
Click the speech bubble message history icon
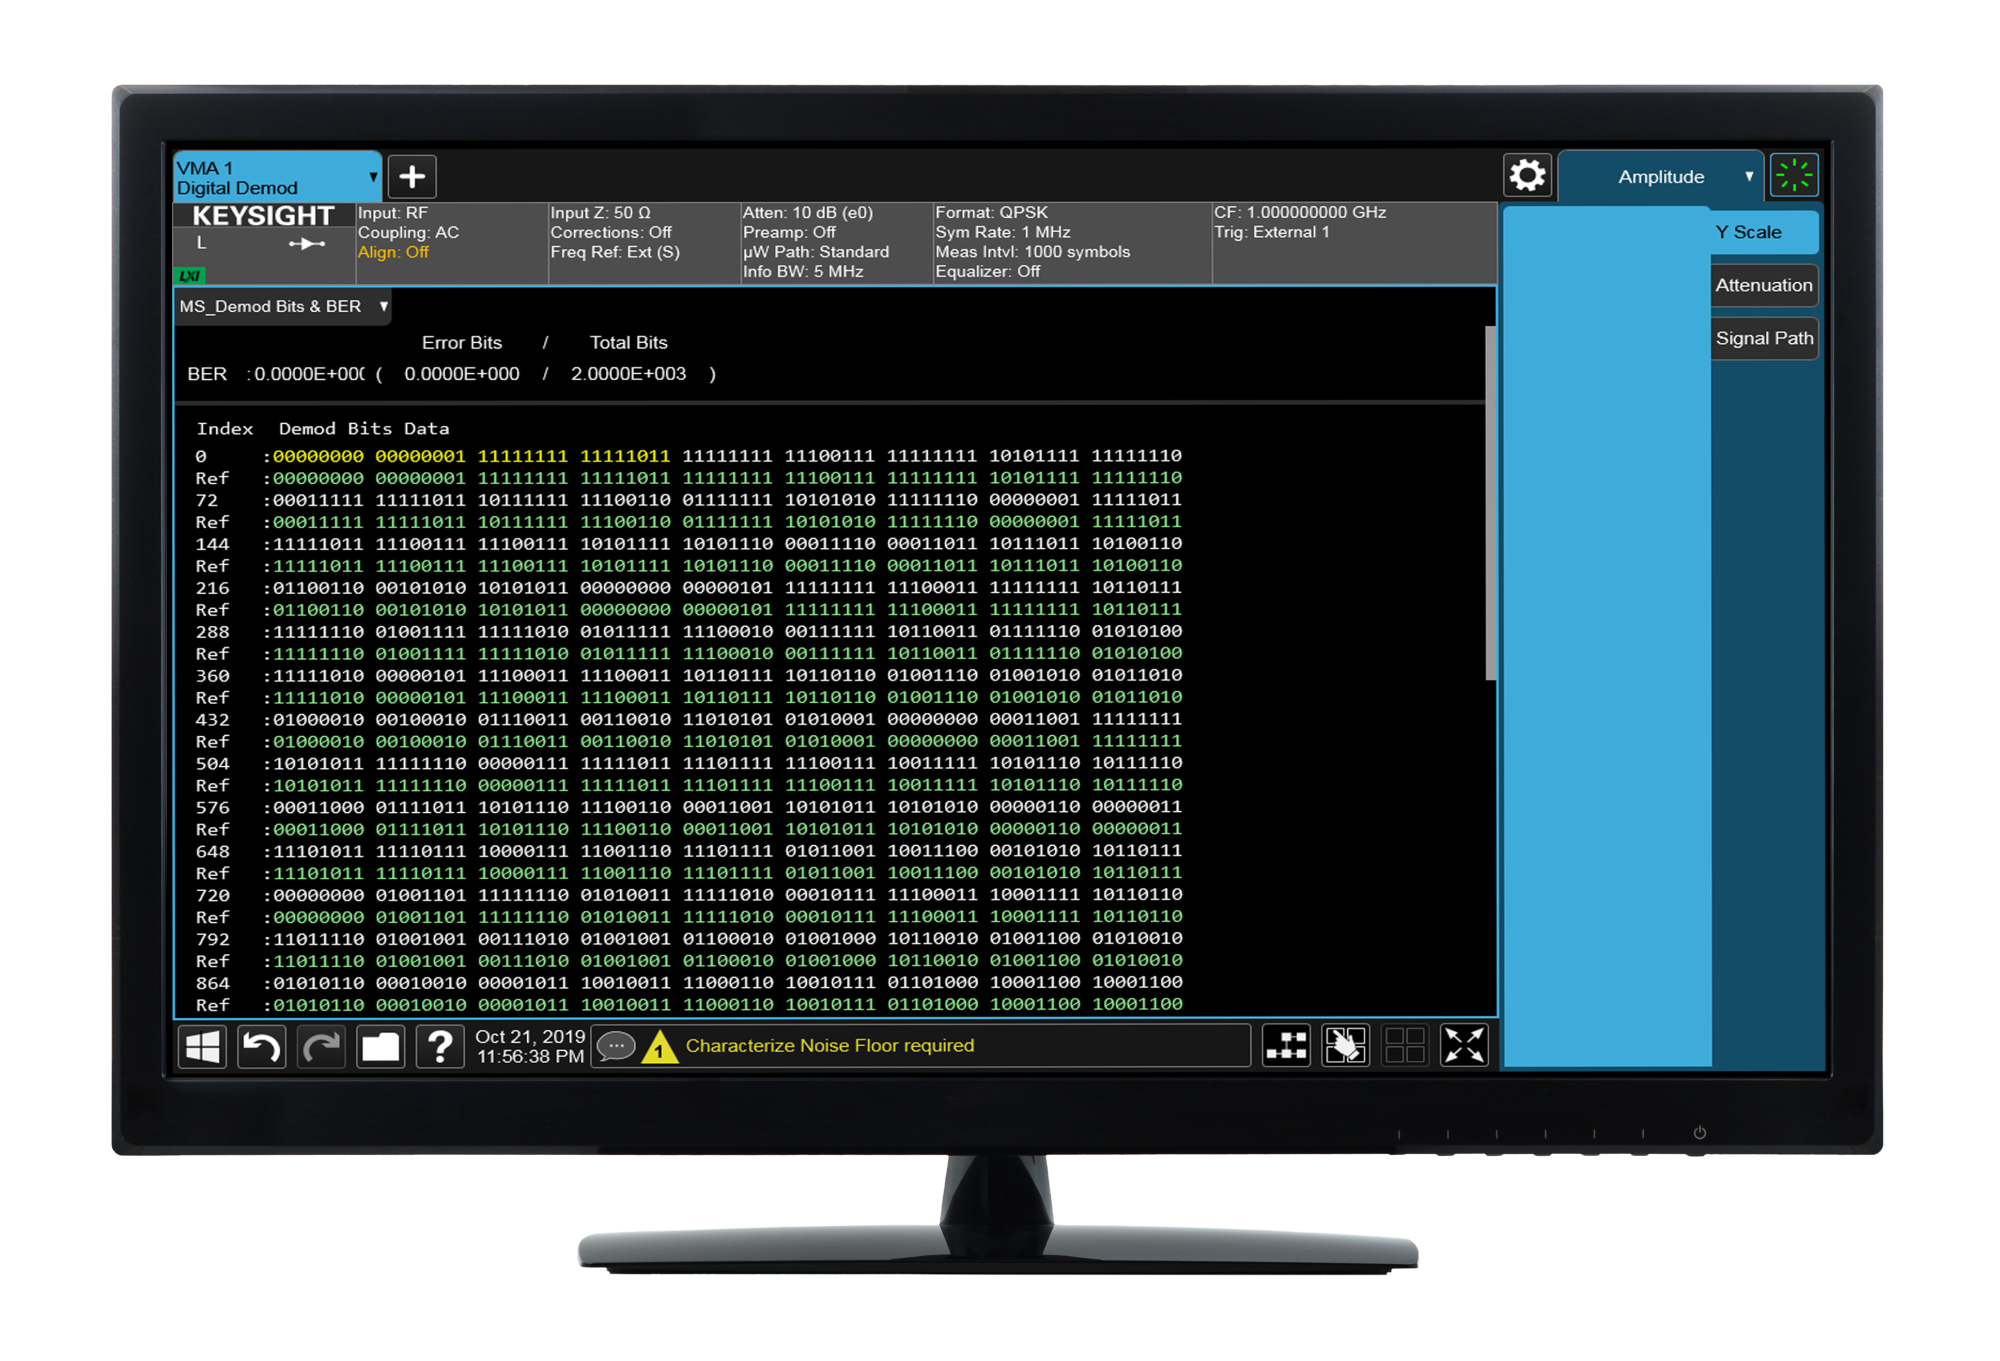(x=617, y=1046)
